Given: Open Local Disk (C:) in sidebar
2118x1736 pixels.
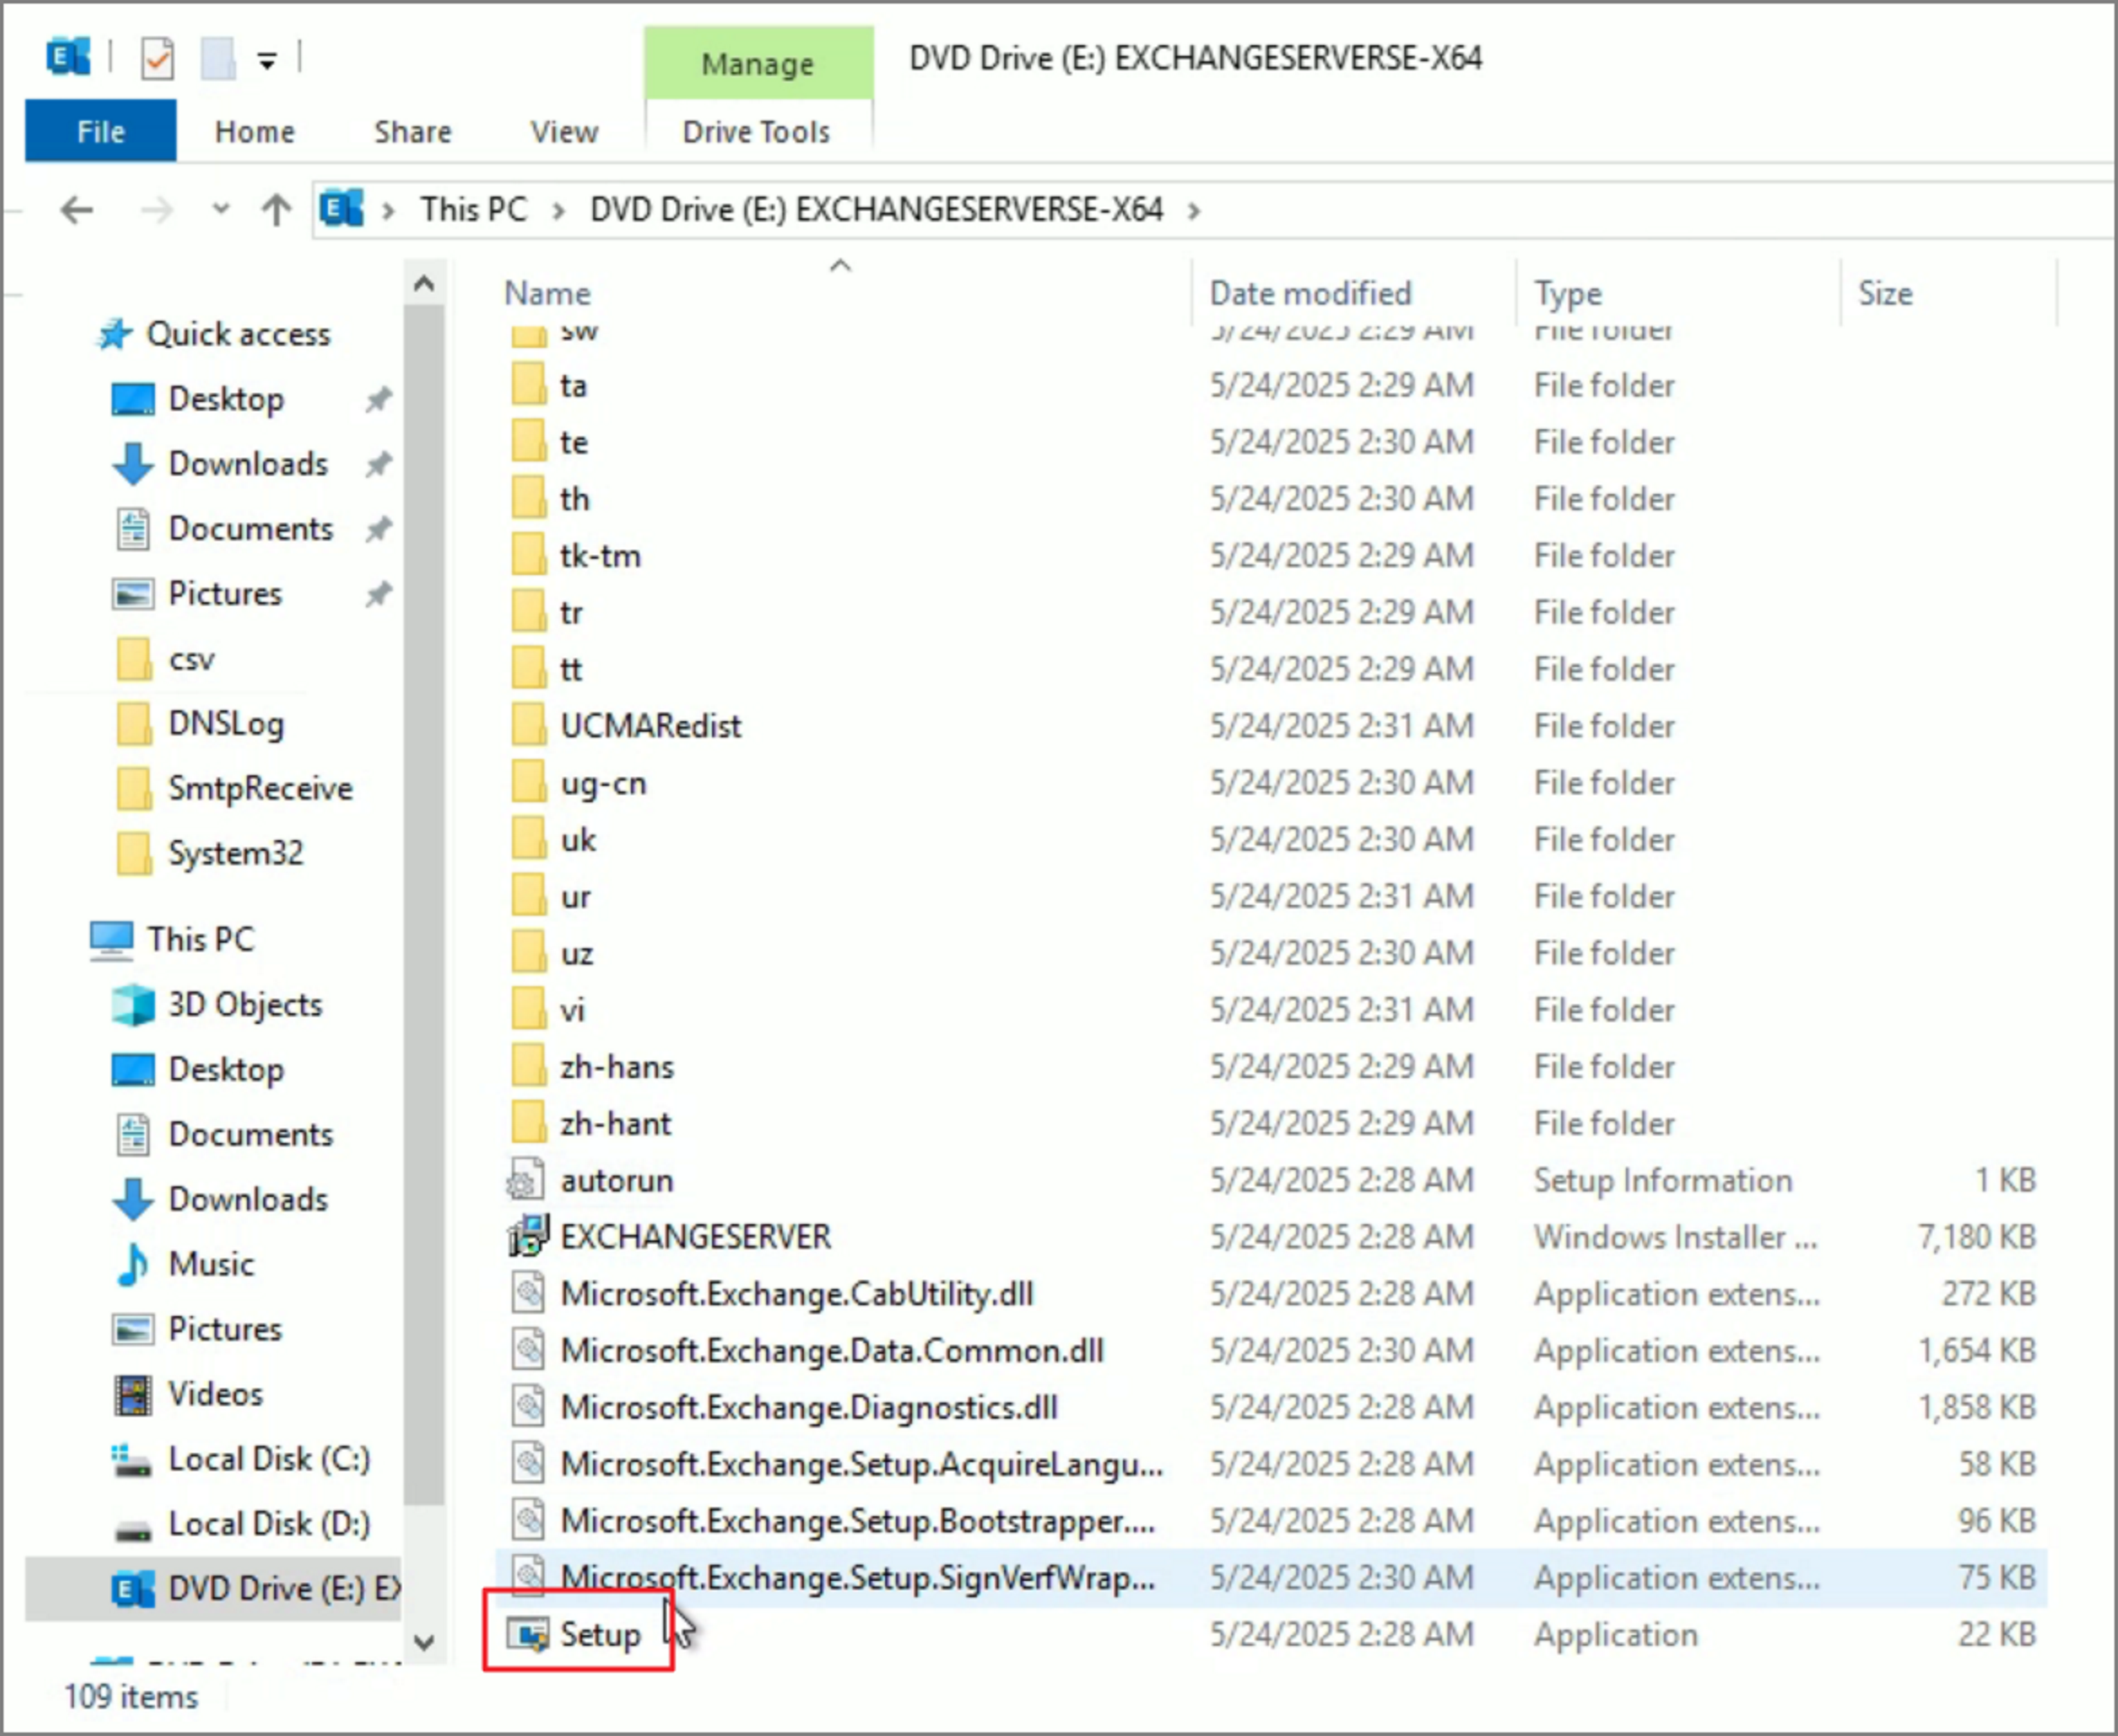Looking at the screenshot, I should click(268, 1459).
